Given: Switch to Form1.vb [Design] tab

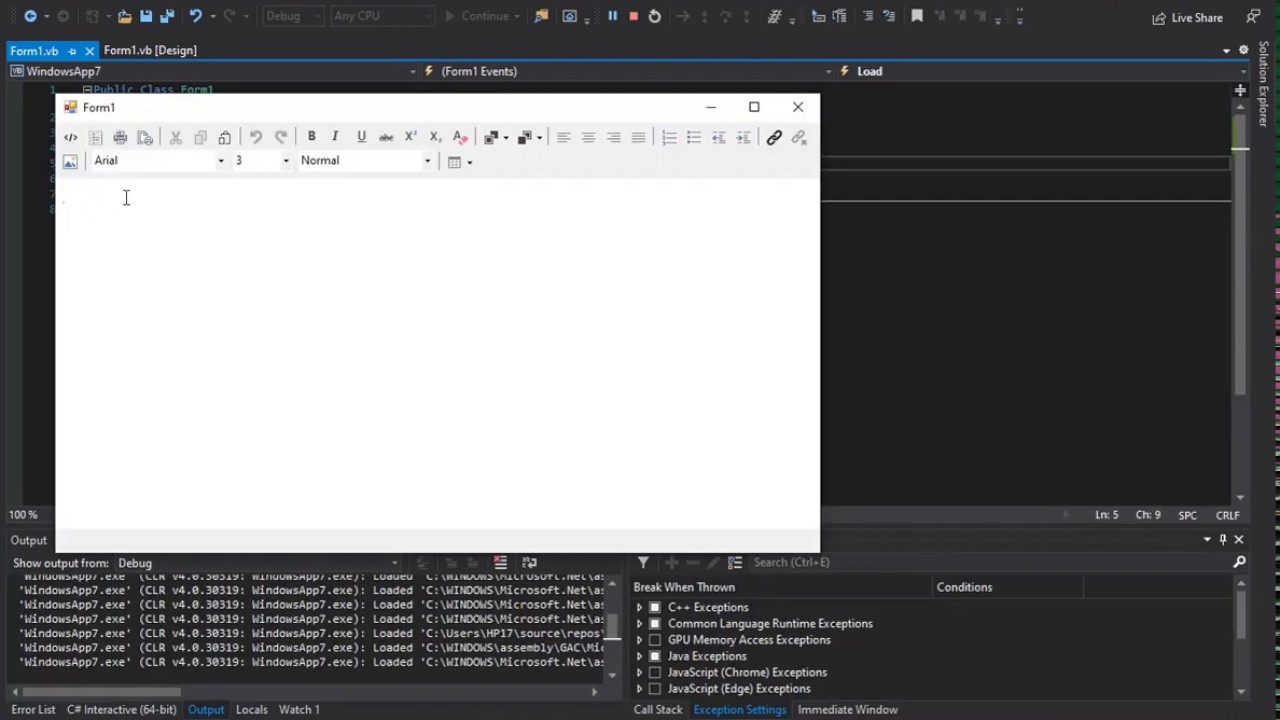Looking at the screenshot, I should pyautogui.click(x=150, y=50).
